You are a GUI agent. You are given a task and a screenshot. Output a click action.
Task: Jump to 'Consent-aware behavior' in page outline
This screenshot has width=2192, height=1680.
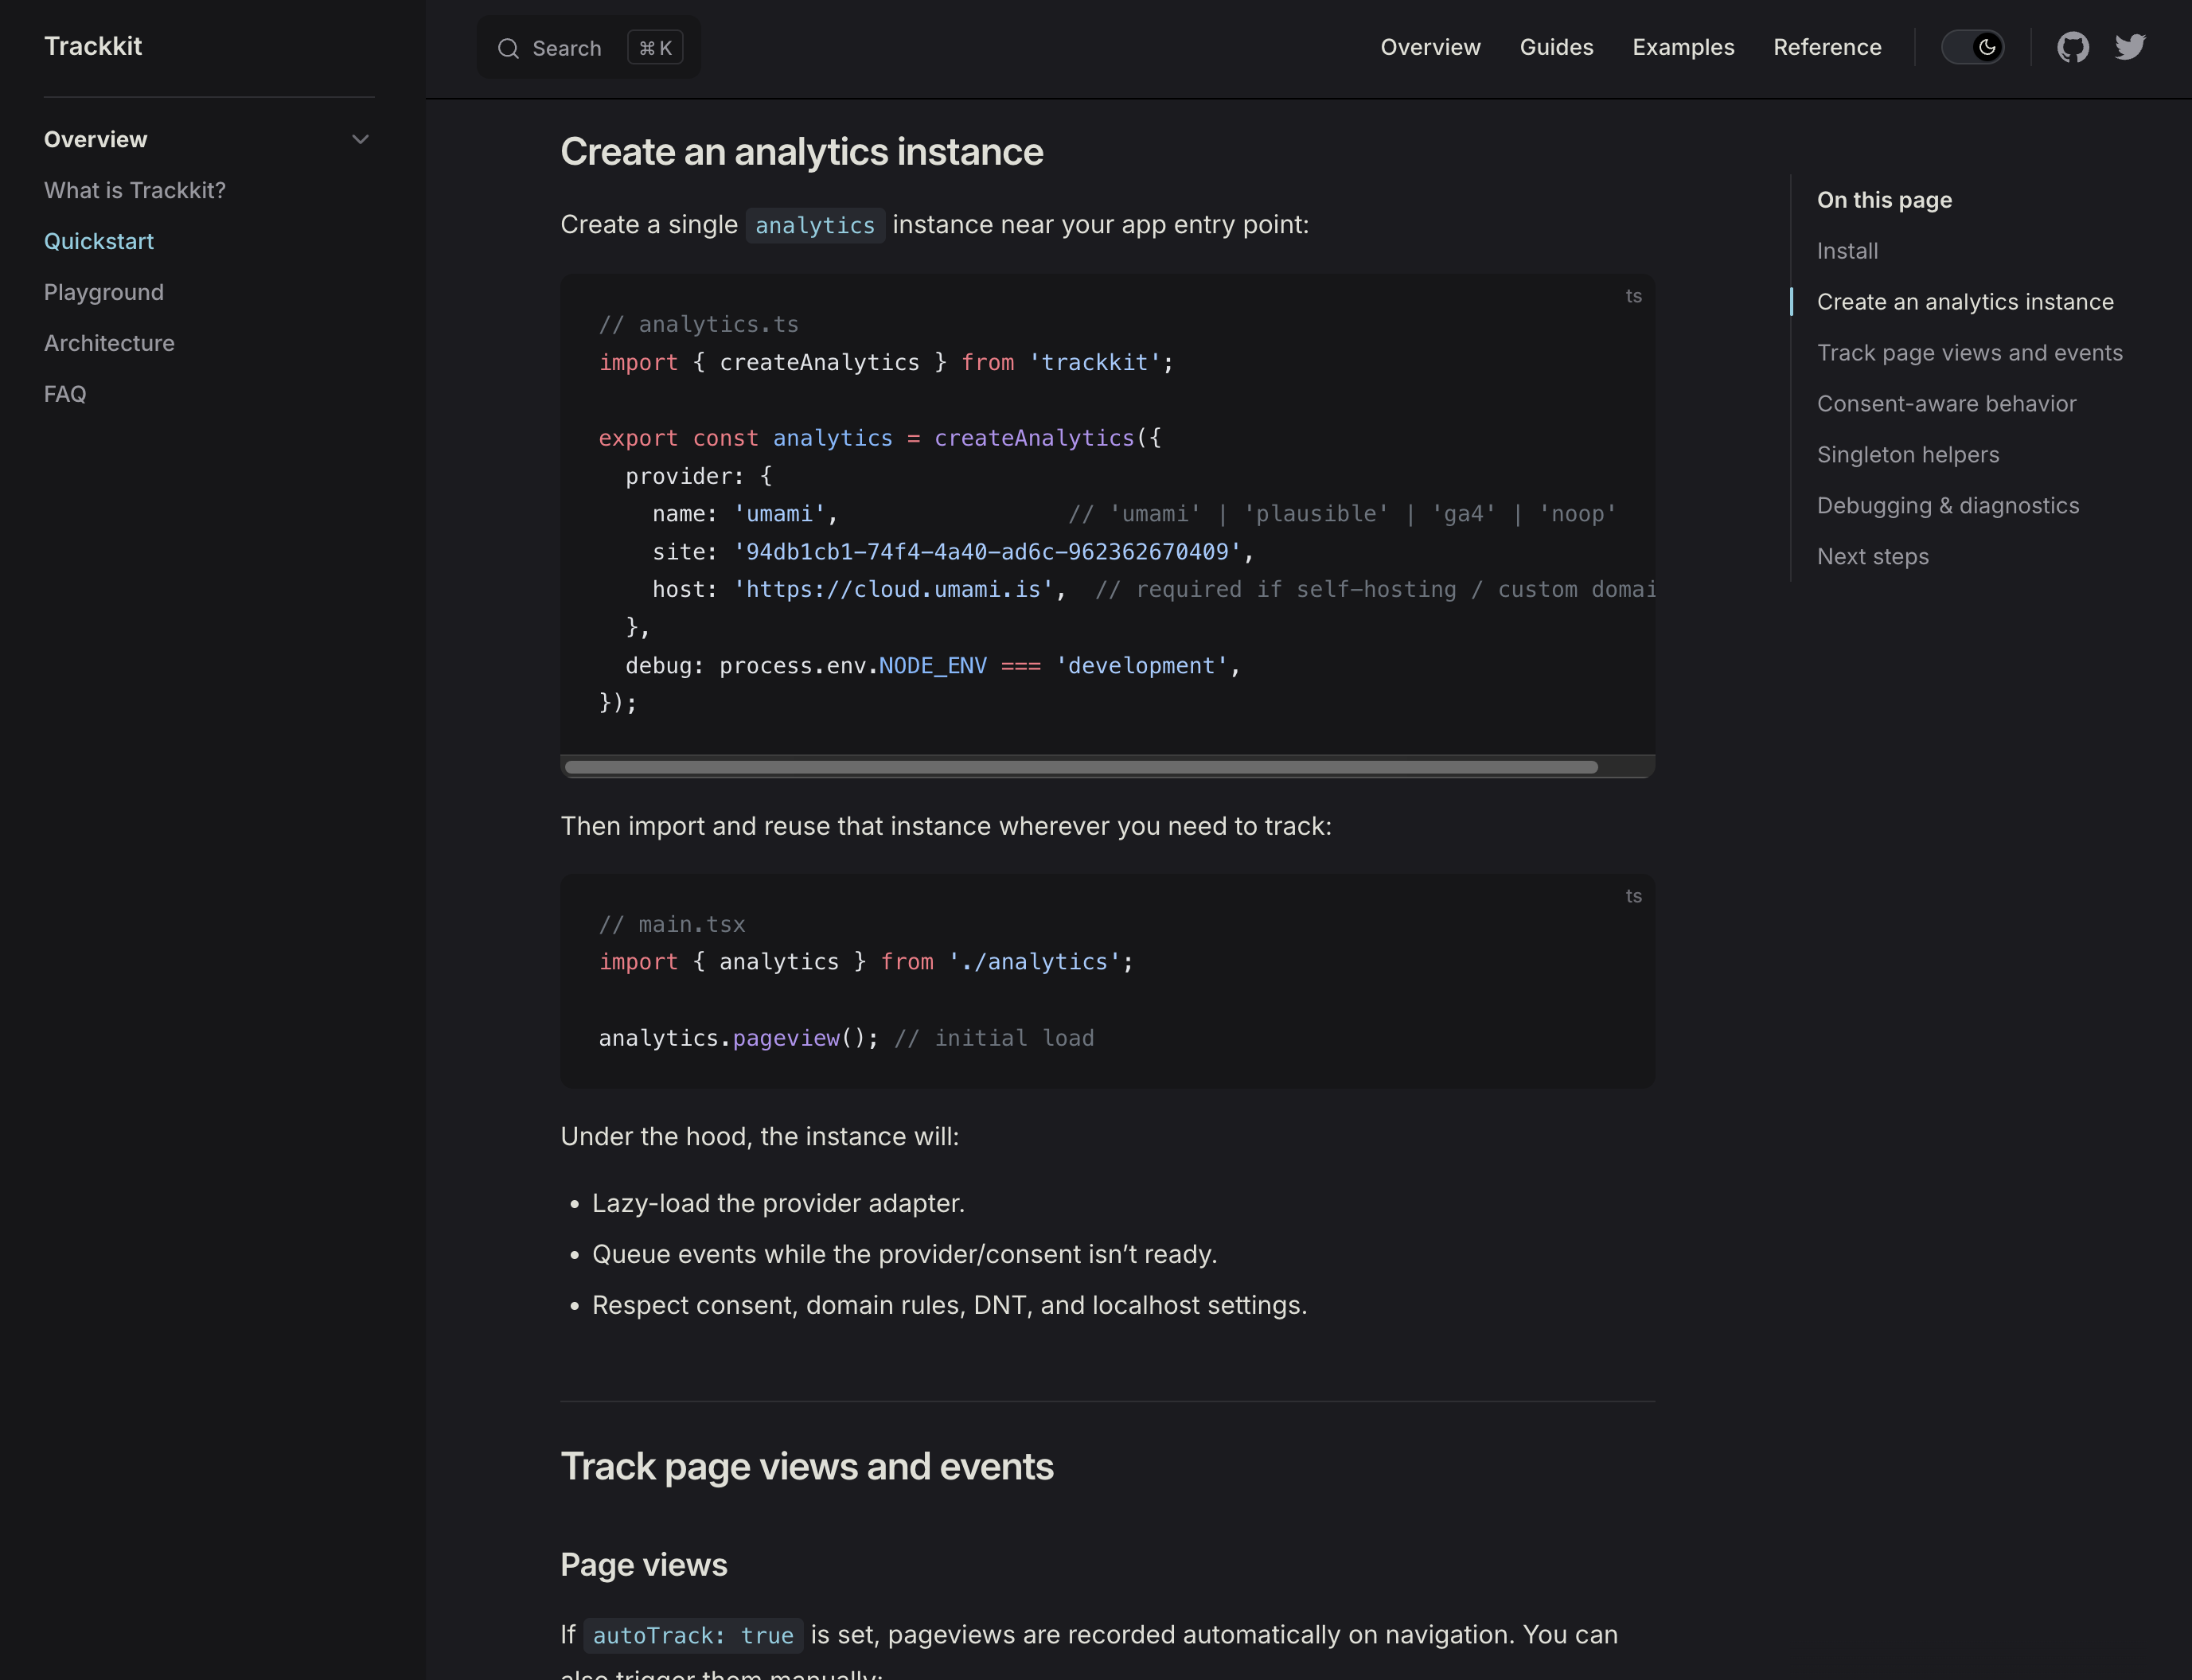[1946, 404]
